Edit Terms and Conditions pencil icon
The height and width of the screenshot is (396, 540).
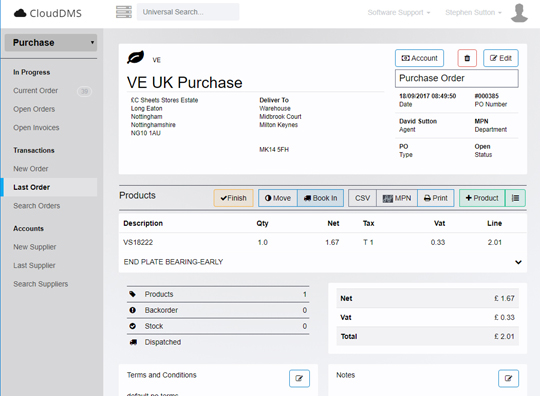point(299,378)
